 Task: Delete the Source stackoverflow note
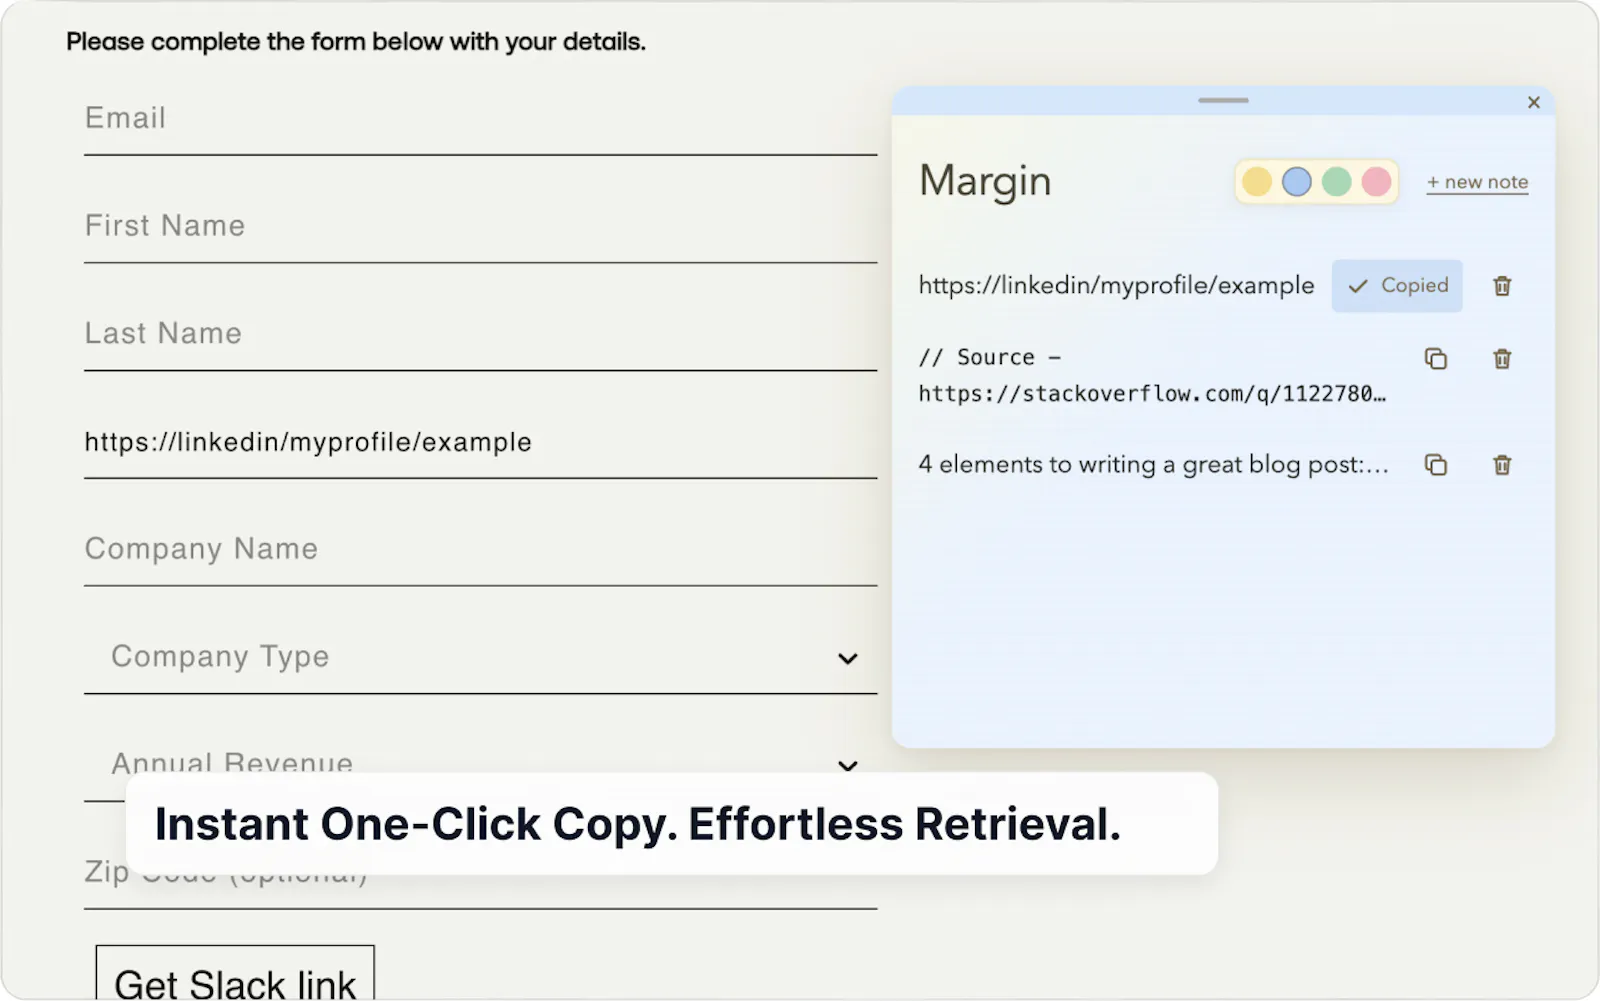click(x=1502, y=359)
